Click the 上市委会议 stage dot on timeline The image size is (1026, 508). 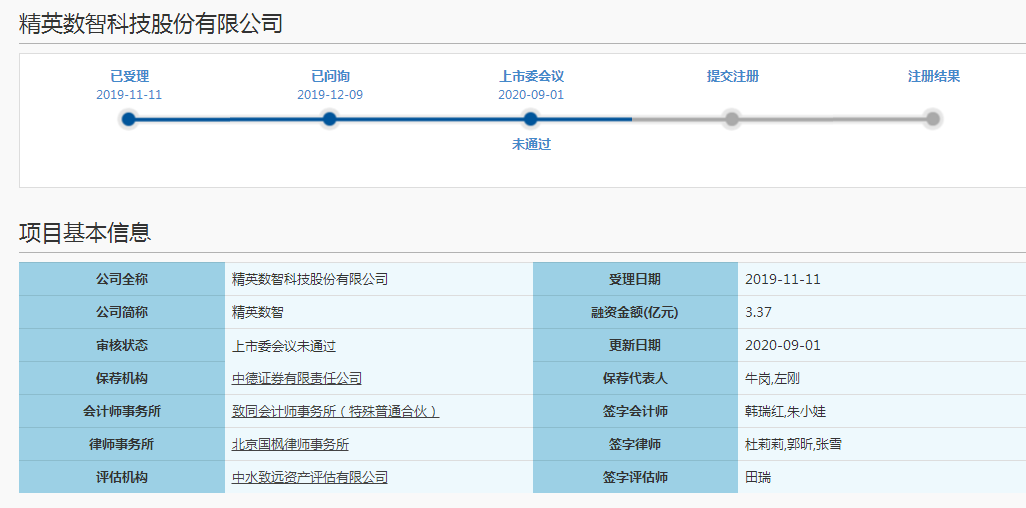pos(531,119)
